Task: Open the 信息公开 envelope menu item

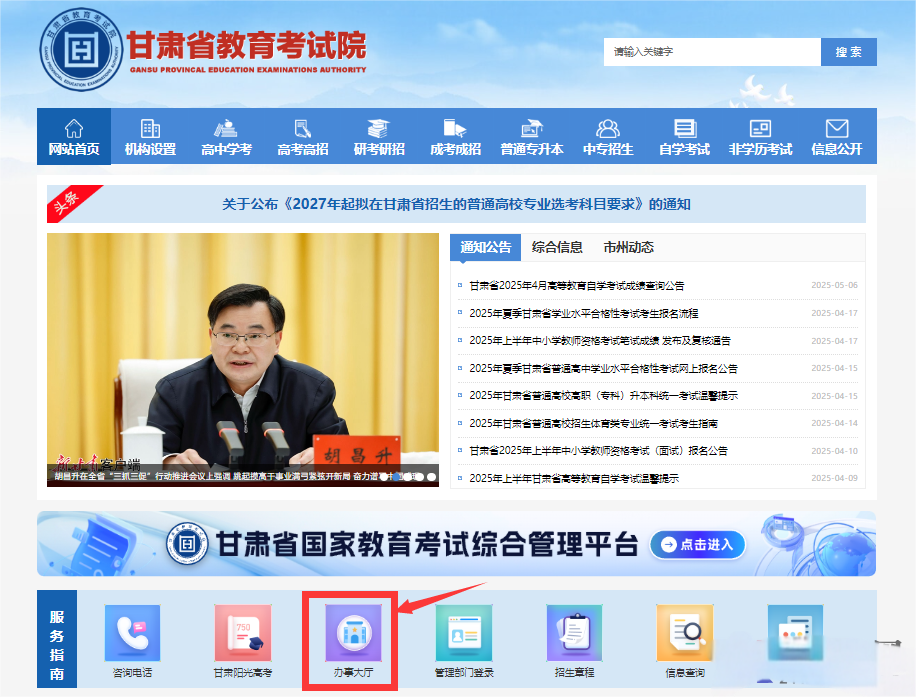Action: click(837, 137)
